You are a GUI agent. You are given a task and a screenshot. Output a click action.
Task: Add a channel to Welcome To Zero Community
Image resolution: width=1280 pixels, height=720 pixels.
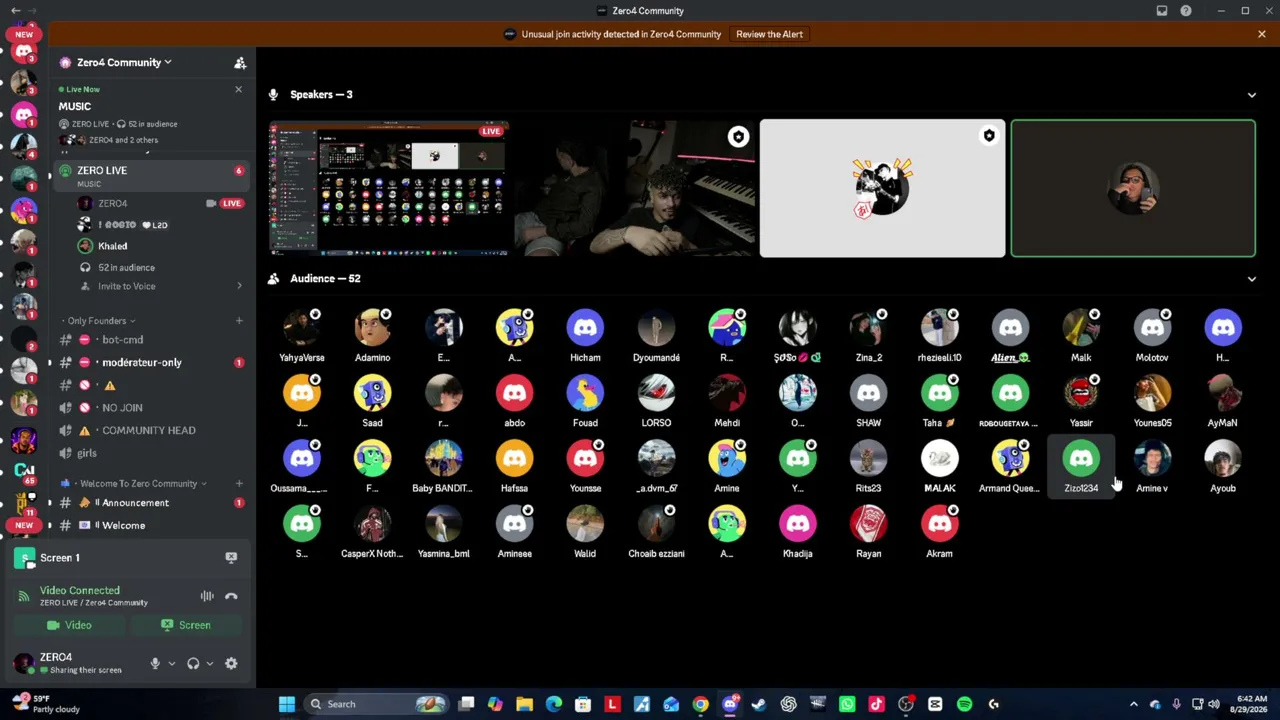[239, 484]
